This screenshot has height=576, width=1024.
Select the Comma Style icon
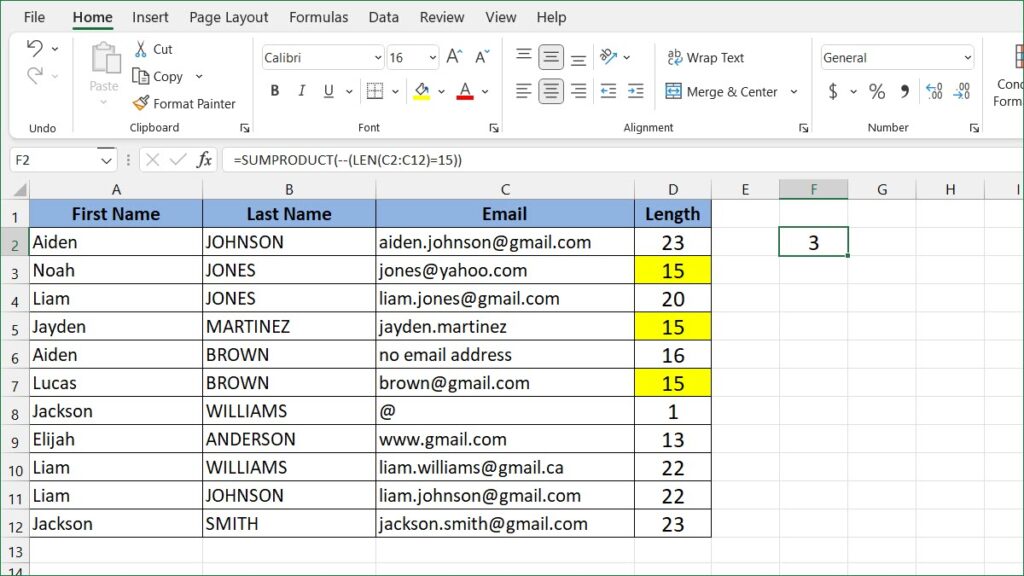[x=905, y=91]
